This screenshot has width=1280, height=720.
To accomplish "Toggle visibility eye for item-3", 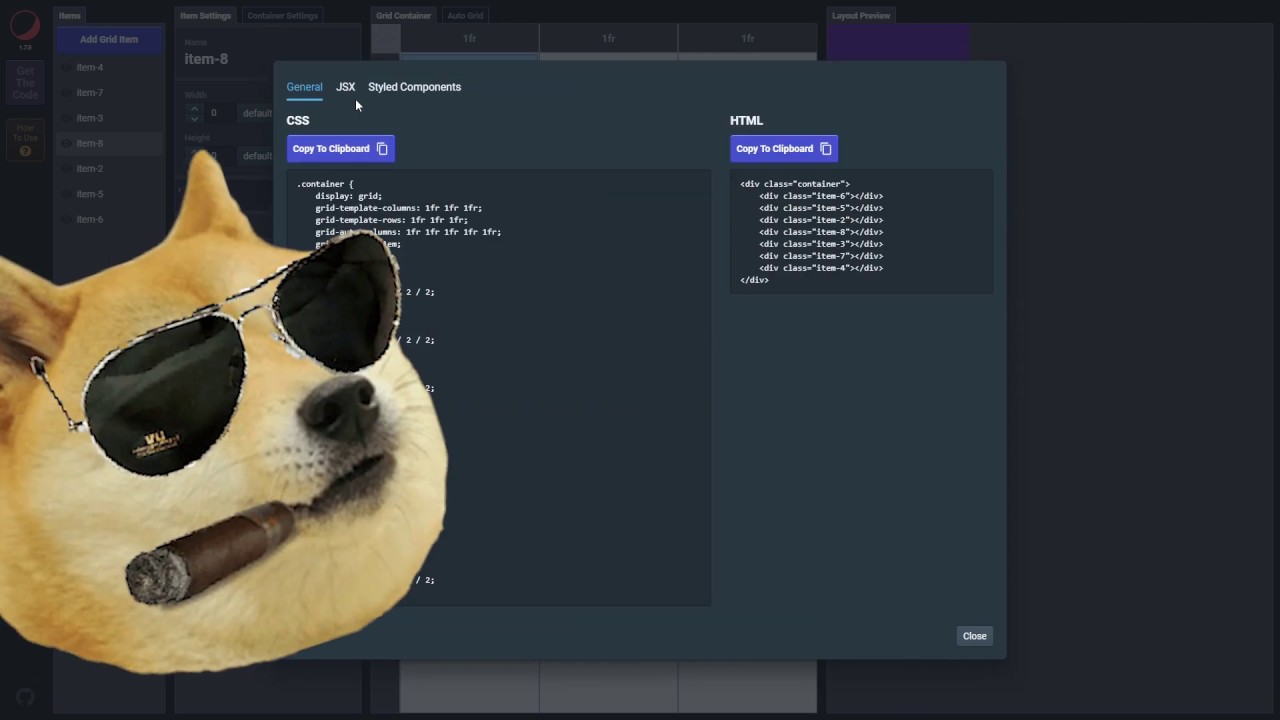I will 66,118.
